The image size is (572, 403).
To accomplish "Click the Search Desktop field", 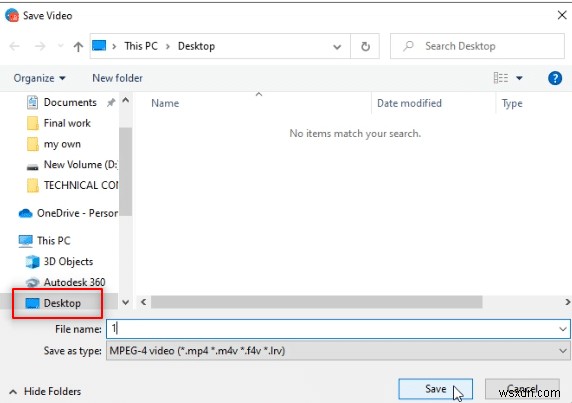I will click(x=477, y=46).
